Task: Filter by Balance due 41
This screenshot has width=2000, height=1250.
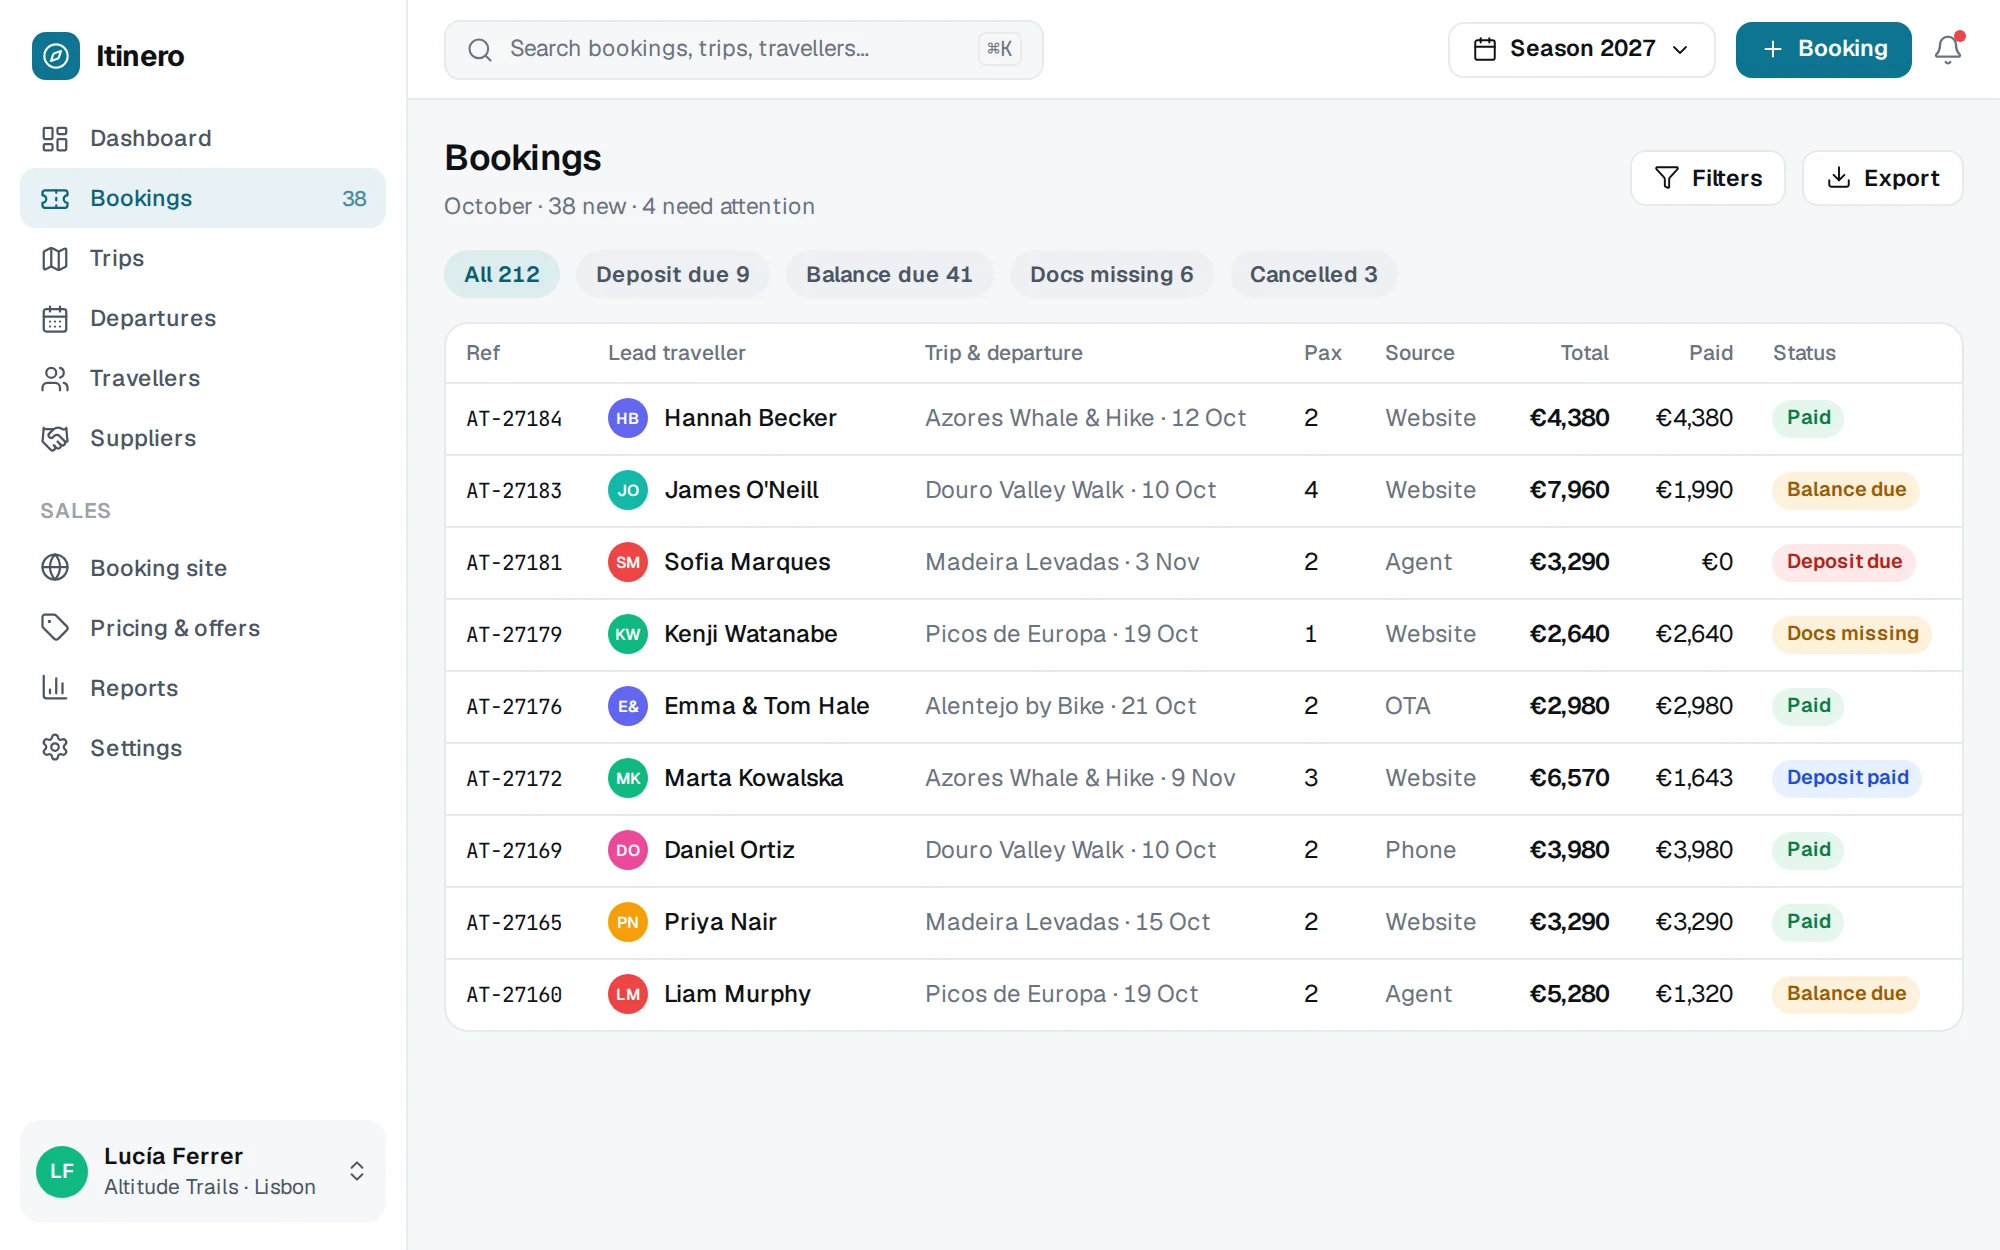Action: pyautogui.click(x=889, y=274)
